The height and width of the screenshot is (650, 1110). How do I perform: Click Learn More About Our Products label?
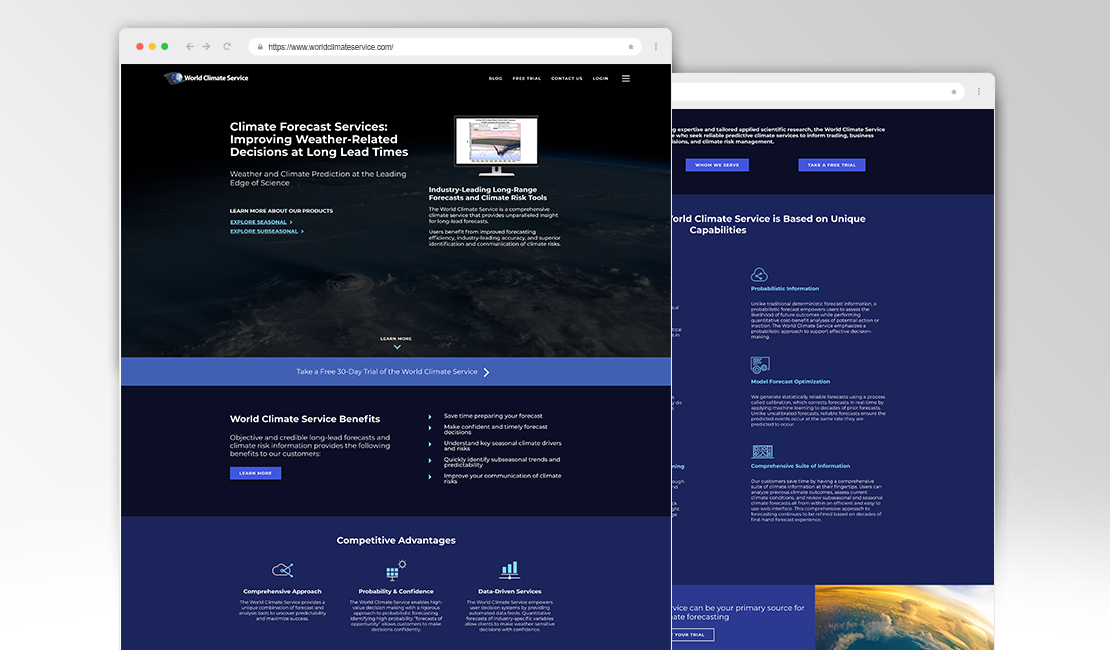coord(281,211)
